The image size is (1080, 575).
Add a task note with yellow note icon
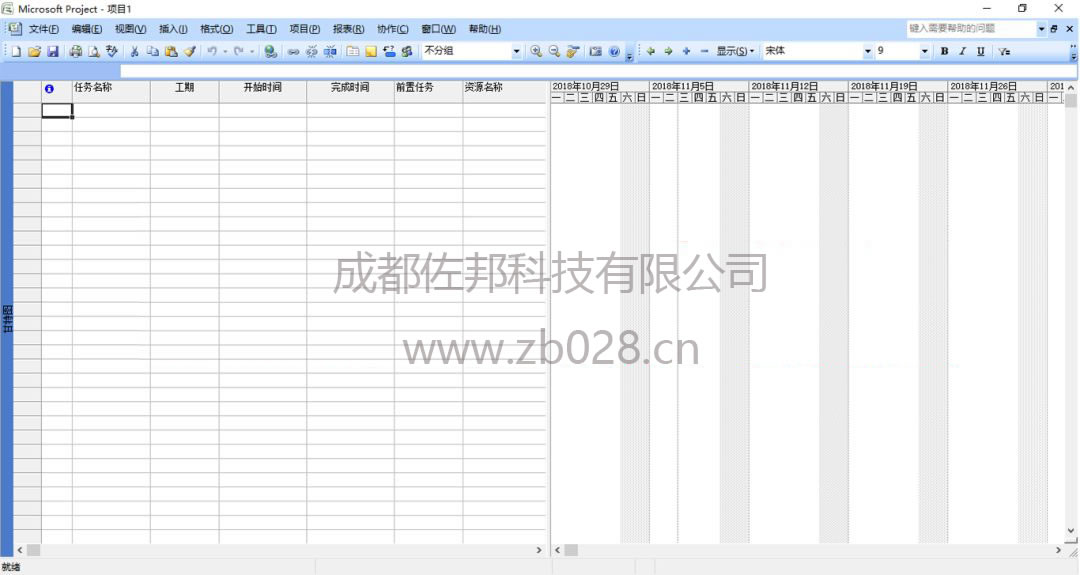tap(371, 52)
